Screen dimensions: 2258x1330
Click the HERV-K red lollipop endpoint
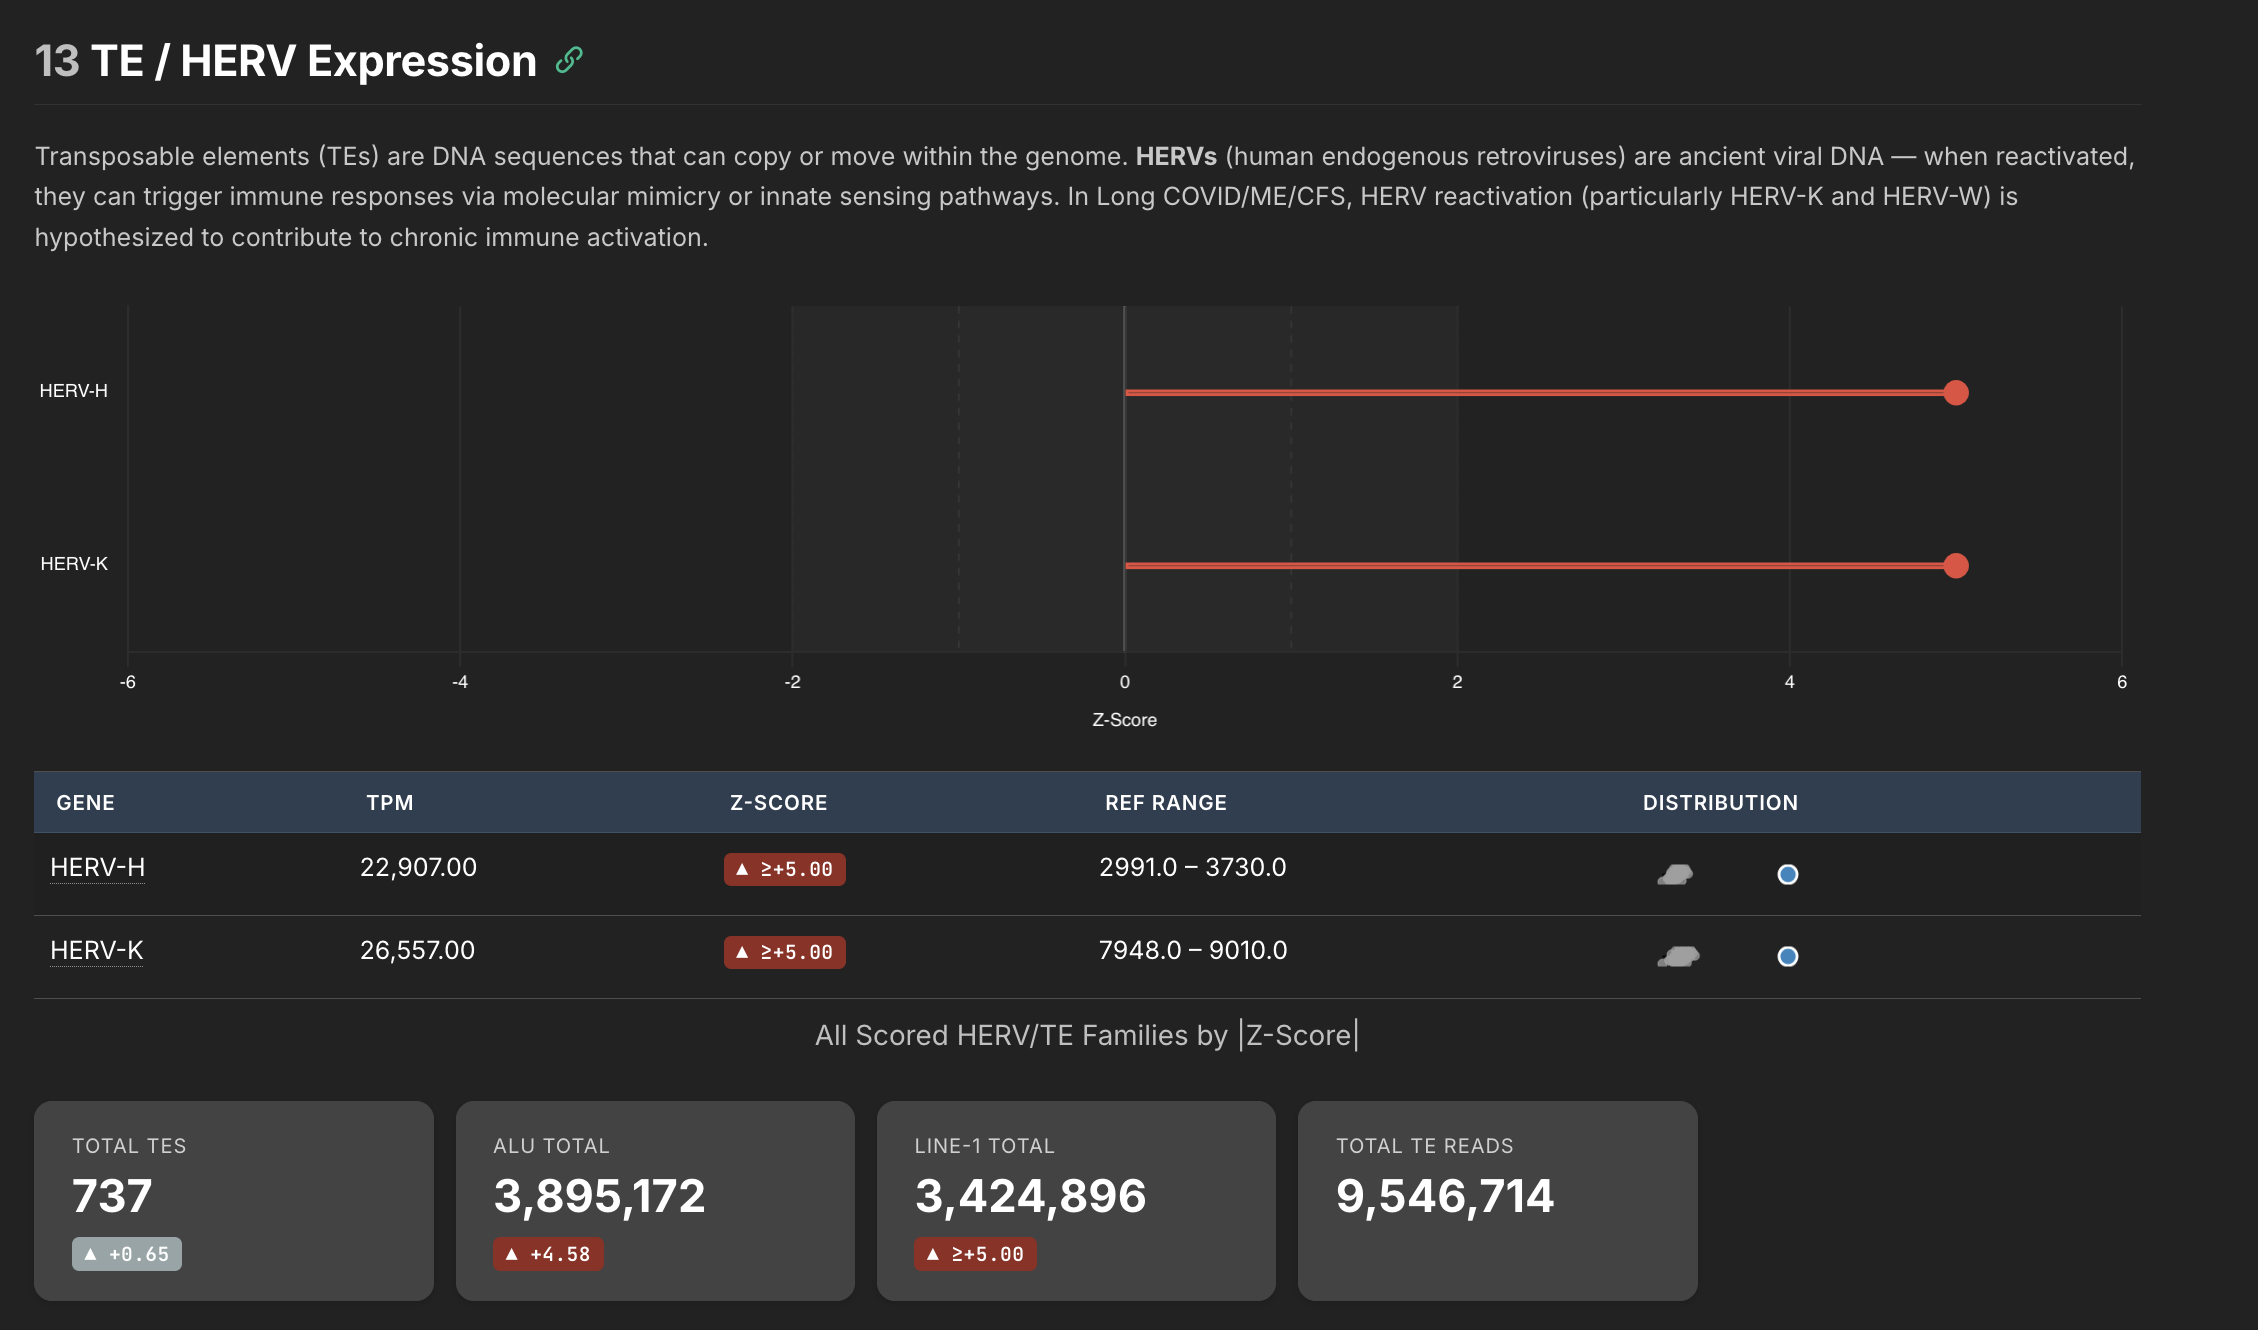click(x=1956, y=566)
